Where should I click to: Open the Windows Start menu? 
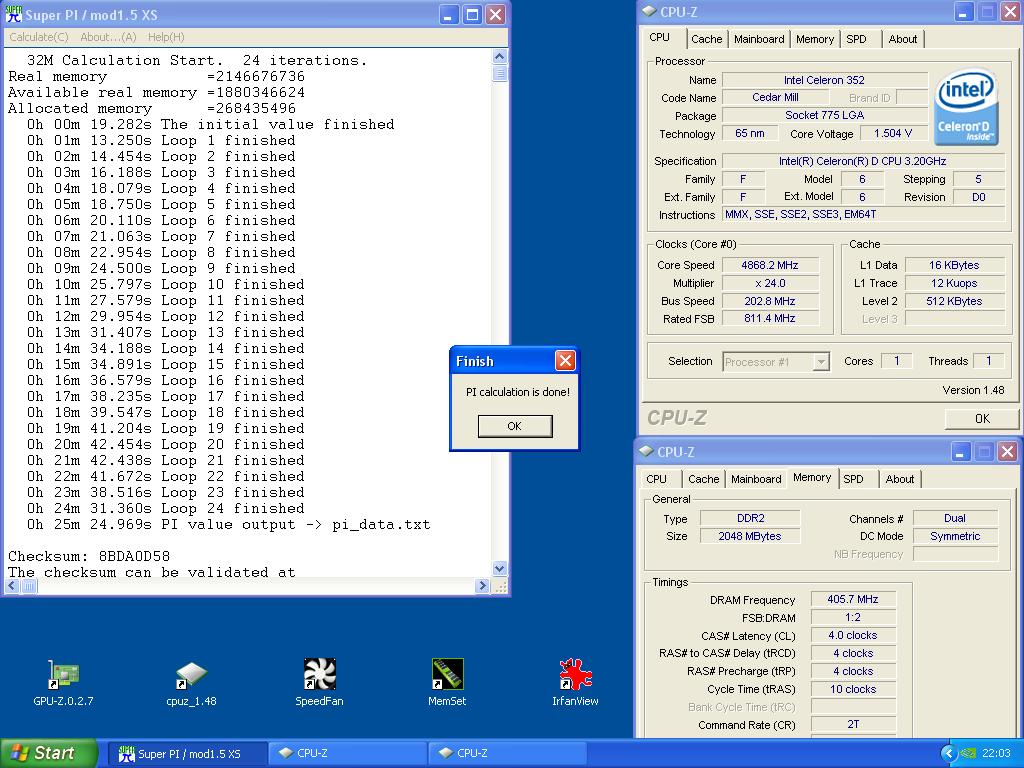(x=48, y=753)
